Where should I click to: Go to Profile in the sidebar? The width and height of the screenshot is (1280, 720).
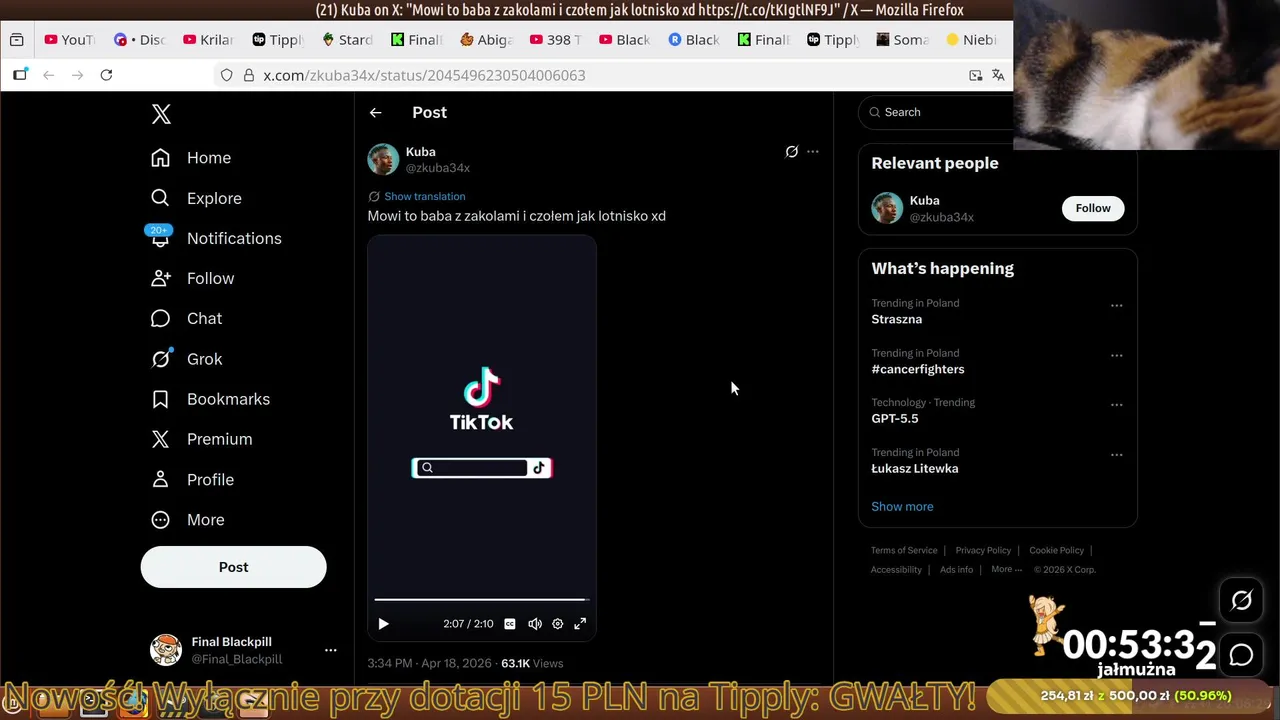192,479
